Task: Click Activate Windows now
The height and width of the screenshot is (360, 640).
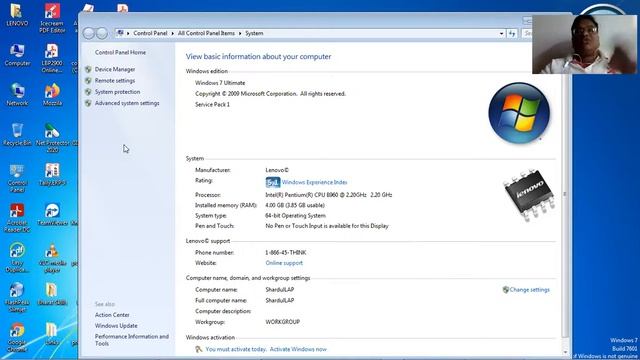Action: (x=298, y=349)
